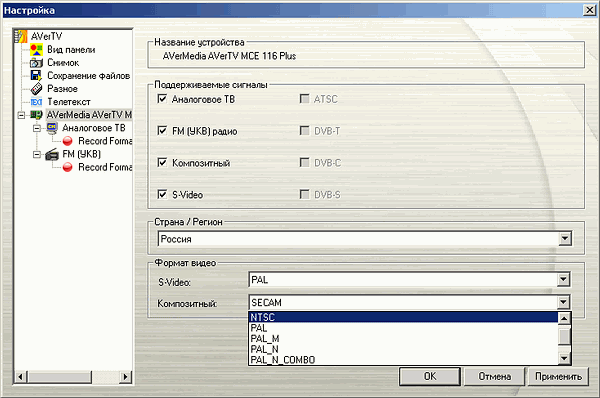Image resolution: width=600 pixels, height=398 pixels.
Task: Click the Разное tree icon
Action: click(36, 89)
